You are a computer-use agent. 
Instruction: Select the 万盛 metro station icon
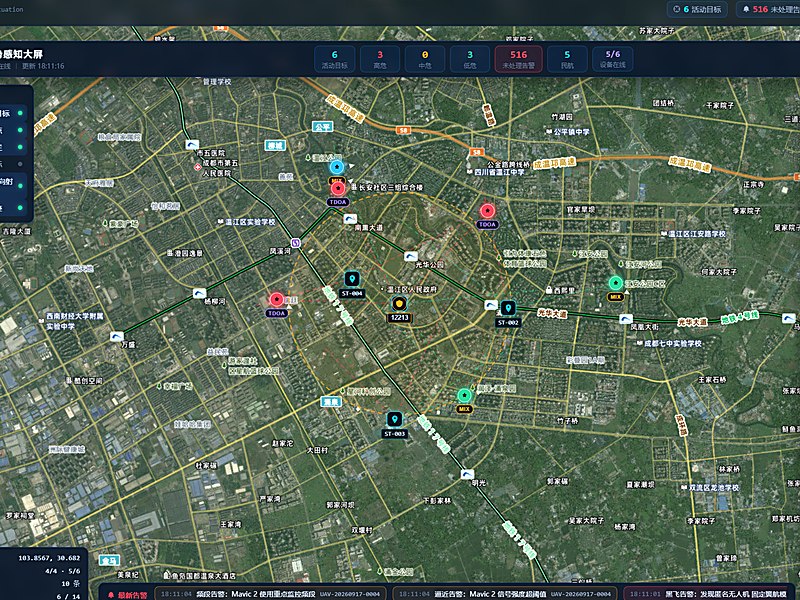pos(117,337)
